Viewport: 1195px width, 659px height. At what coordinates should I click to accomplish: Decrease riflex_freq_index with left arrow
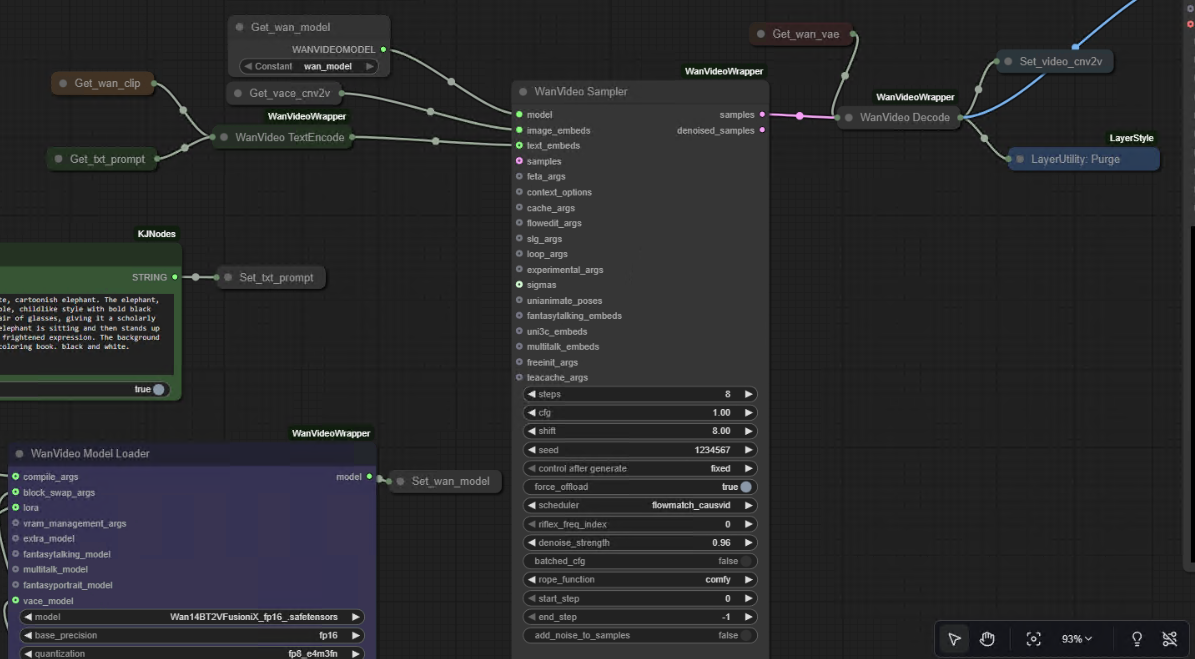[x=531, y=524]
